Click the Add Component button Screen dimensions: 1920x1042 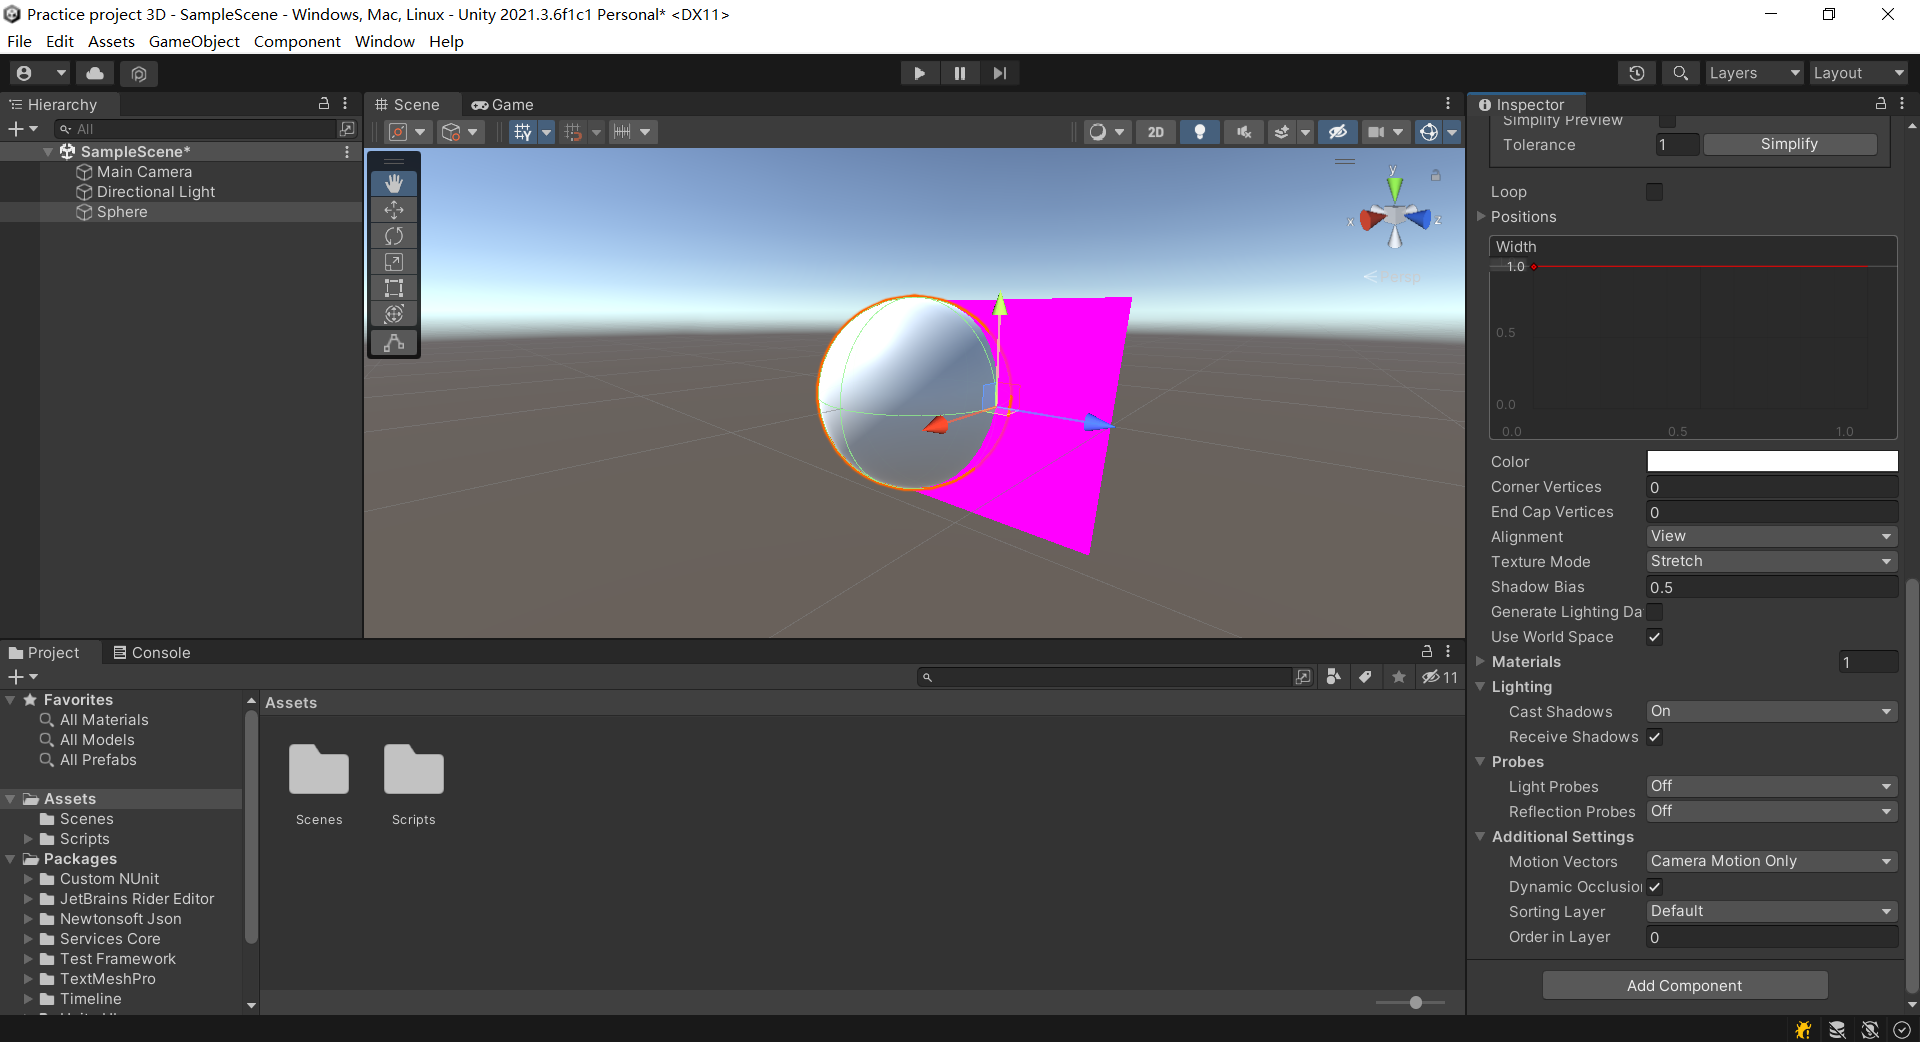pos(1684,986)
